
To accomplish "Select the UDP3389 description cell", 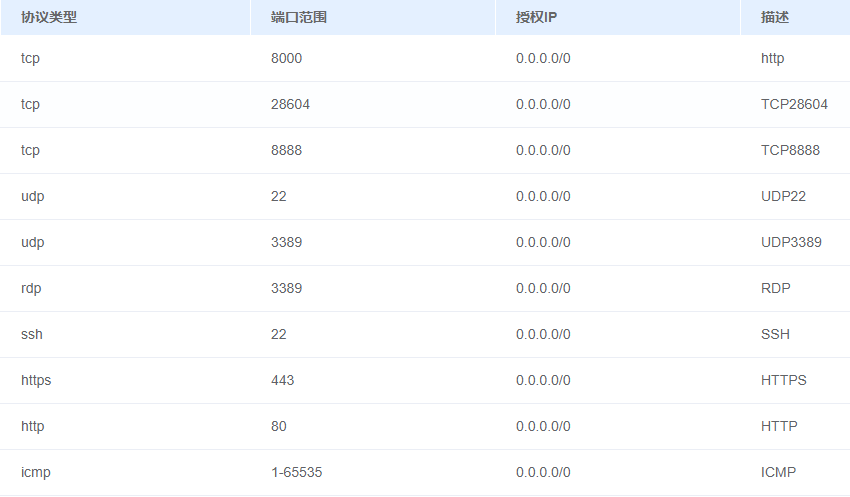I will tap(791, 242).
